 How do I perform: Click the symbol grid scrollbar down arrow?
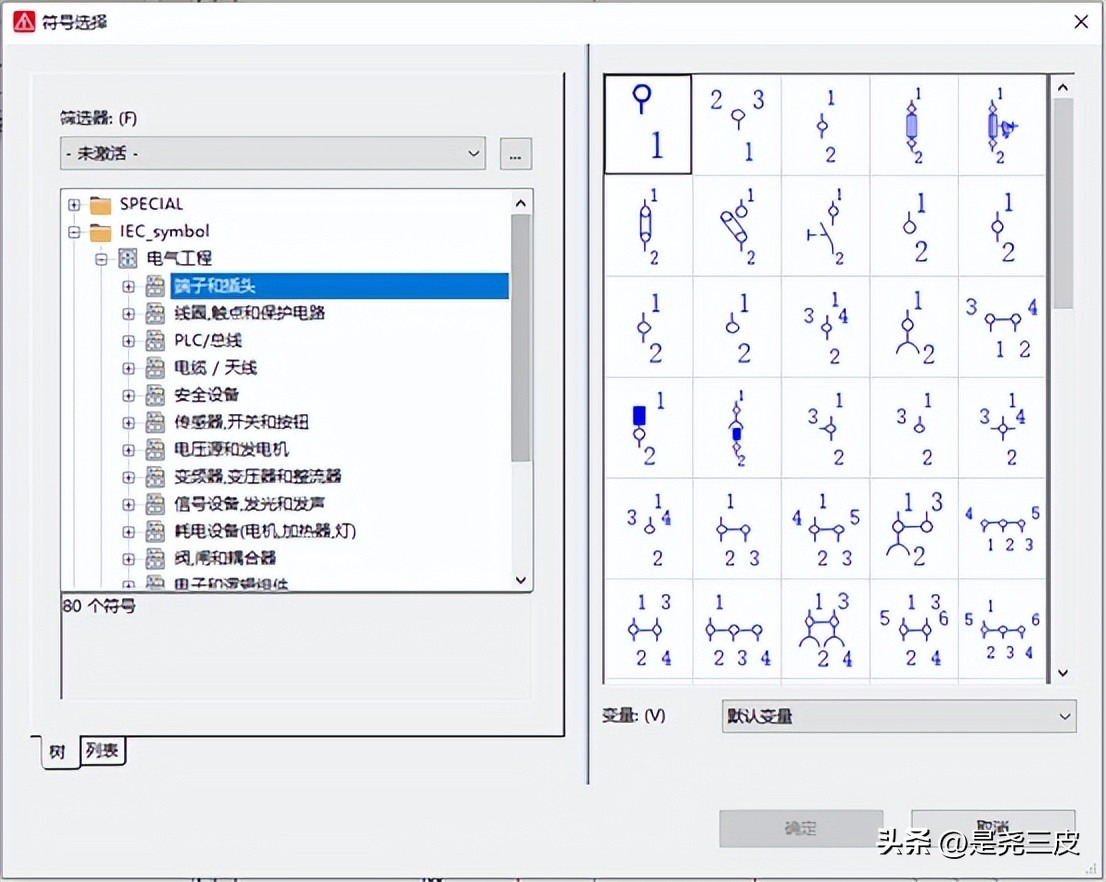[1062, 673]
